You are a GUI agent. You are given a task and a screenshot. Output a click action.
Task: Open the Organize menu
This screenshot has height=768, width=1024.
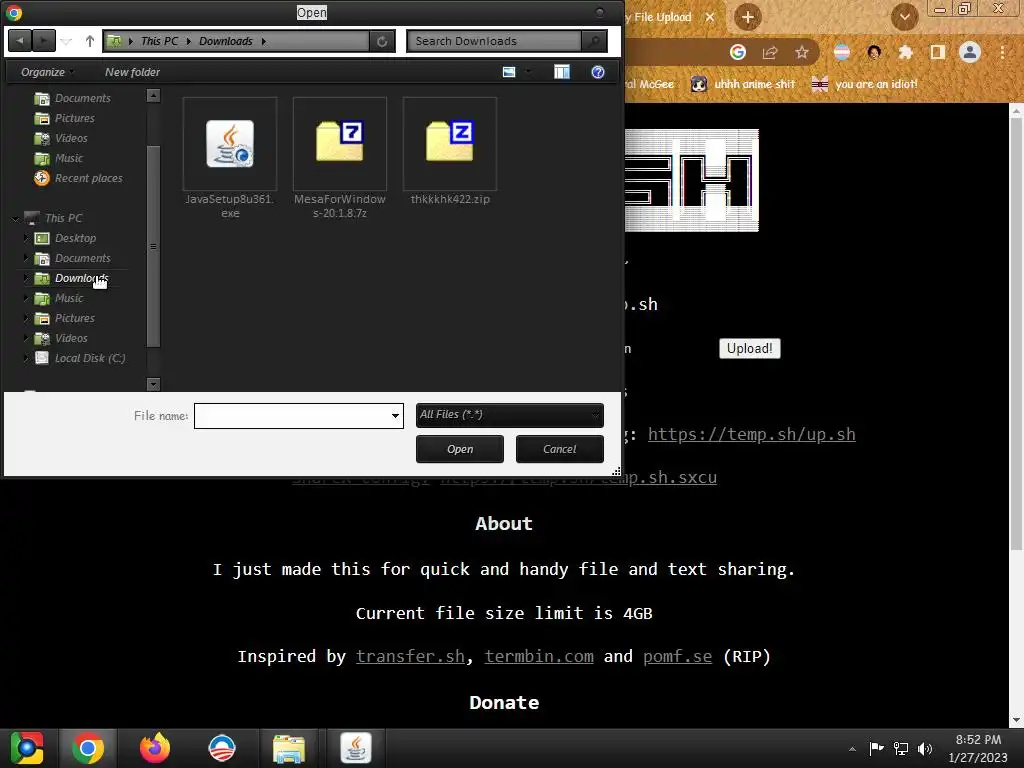coord(47,72)
